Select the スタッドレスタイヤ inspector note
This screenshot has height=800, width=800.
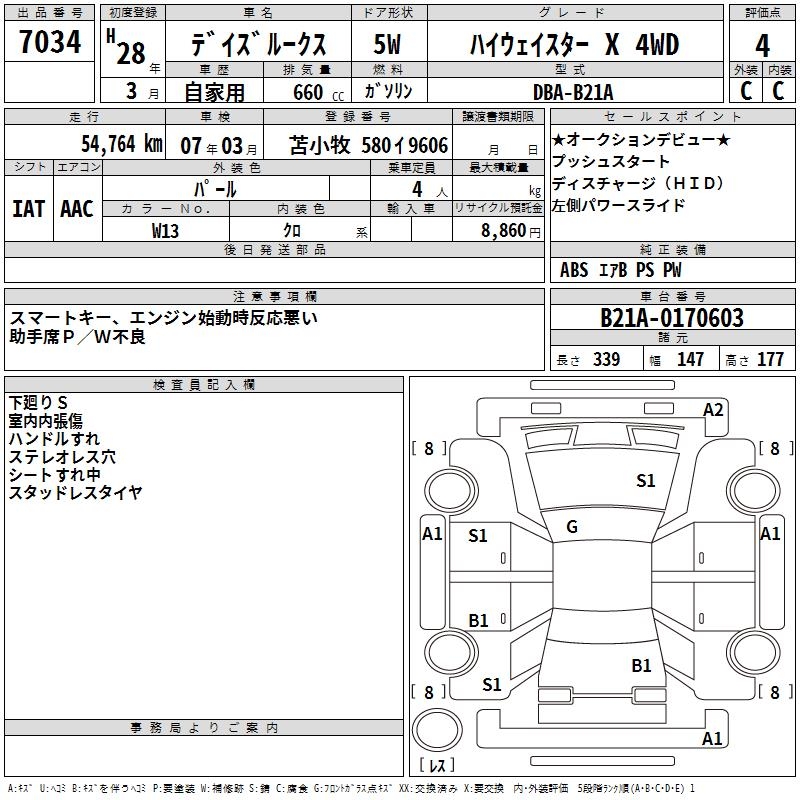[76, 492]
